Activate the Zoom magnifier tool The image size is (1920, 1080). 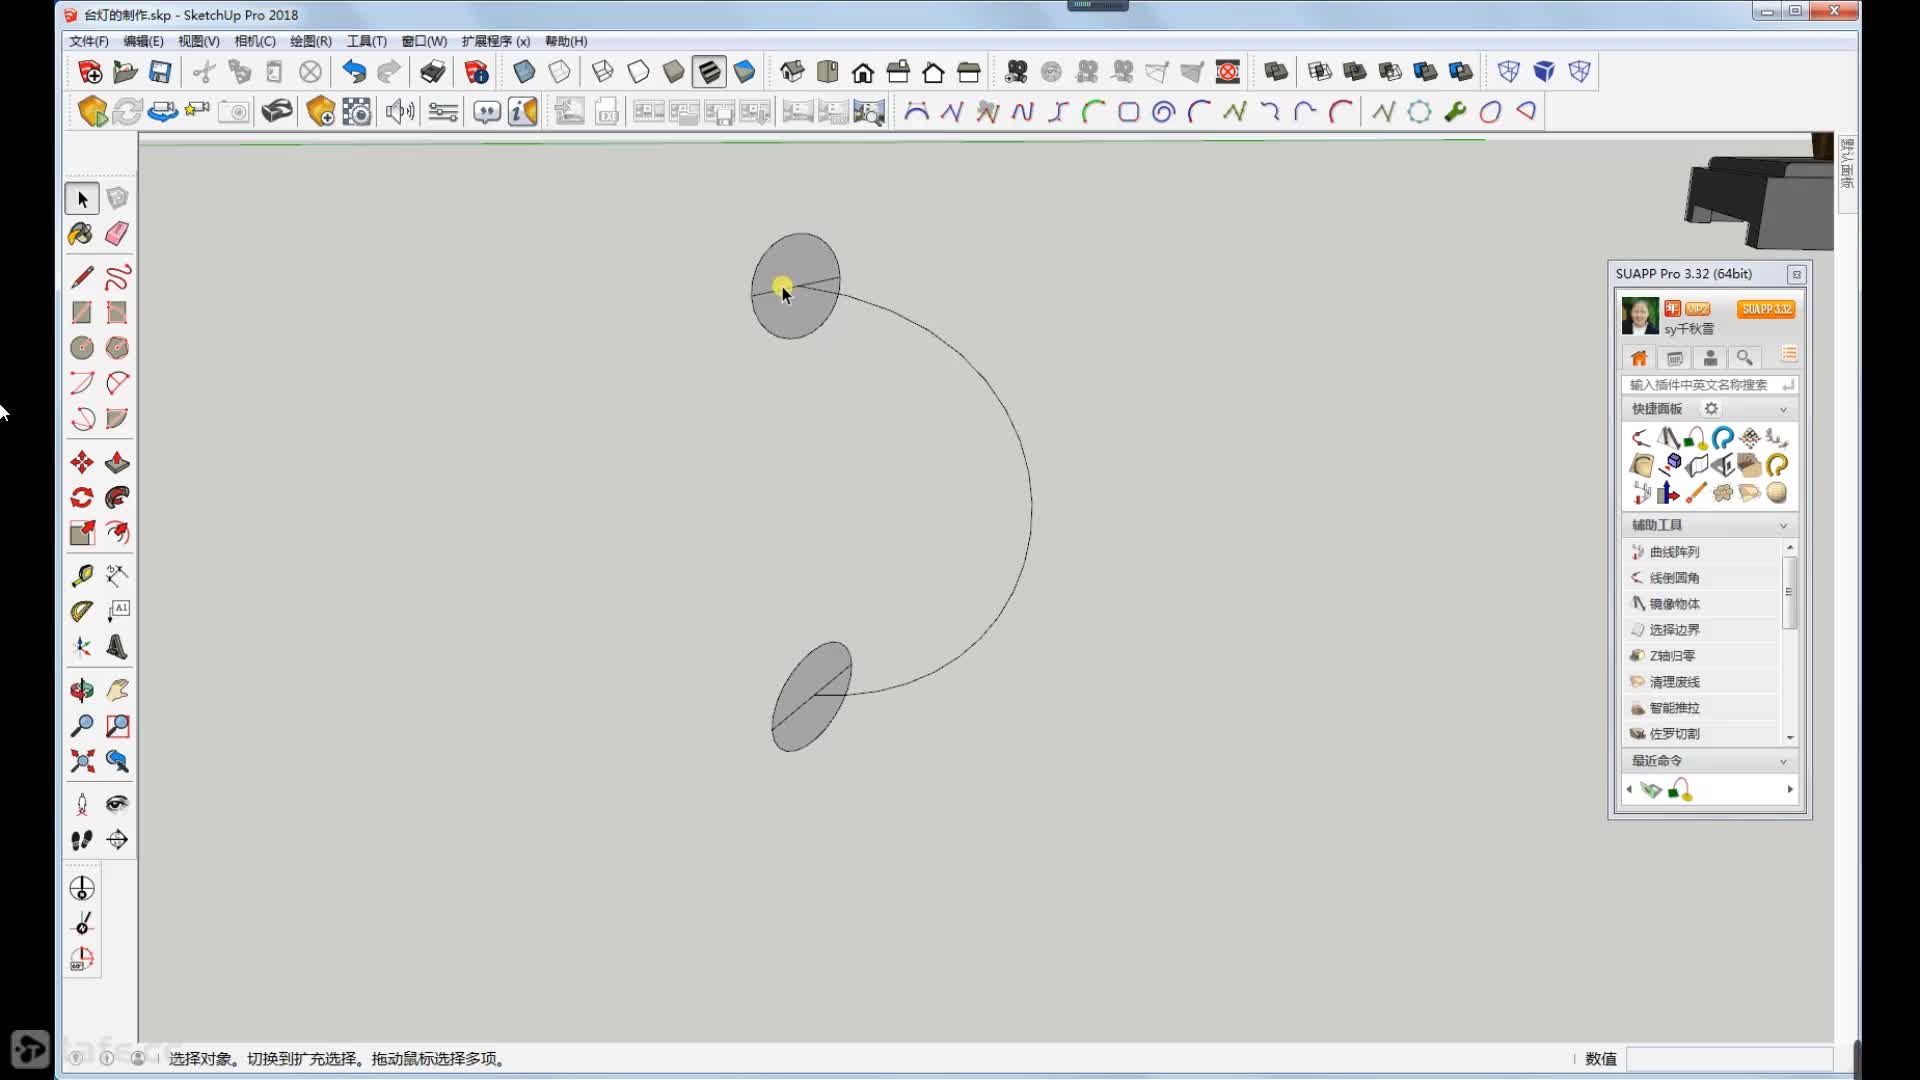point(82,726)
